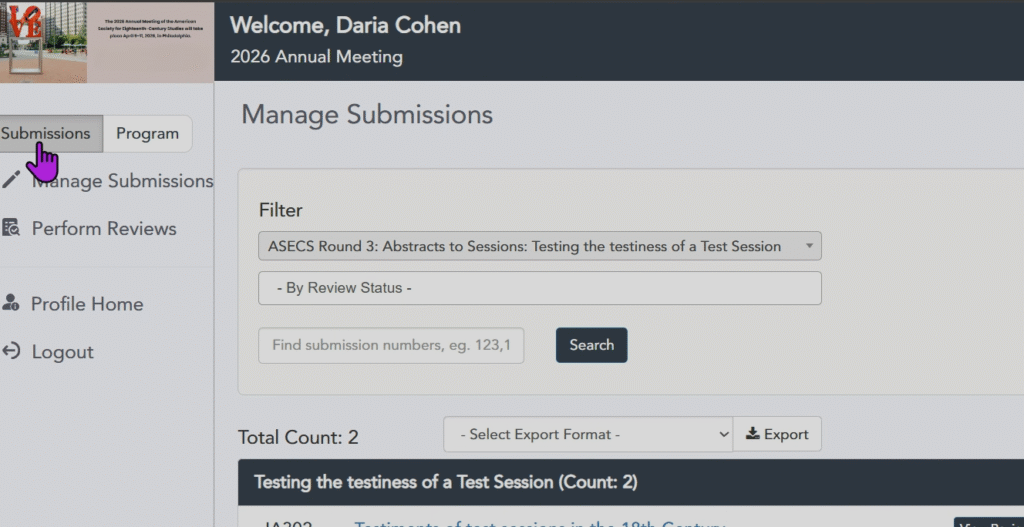This screenshot has width=1024, height=527.
Task: Click the Profile Home user icon
Action: pyautogui.click(x=11, y=303)
